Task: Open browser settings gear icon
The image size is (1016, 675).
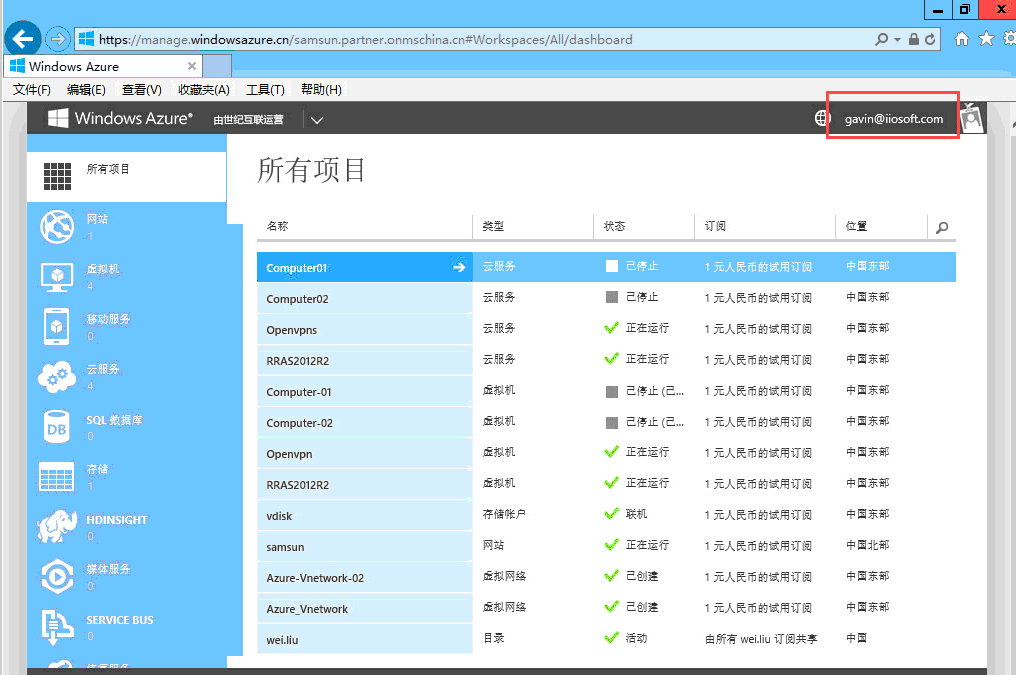Action: coord(1009,39)
